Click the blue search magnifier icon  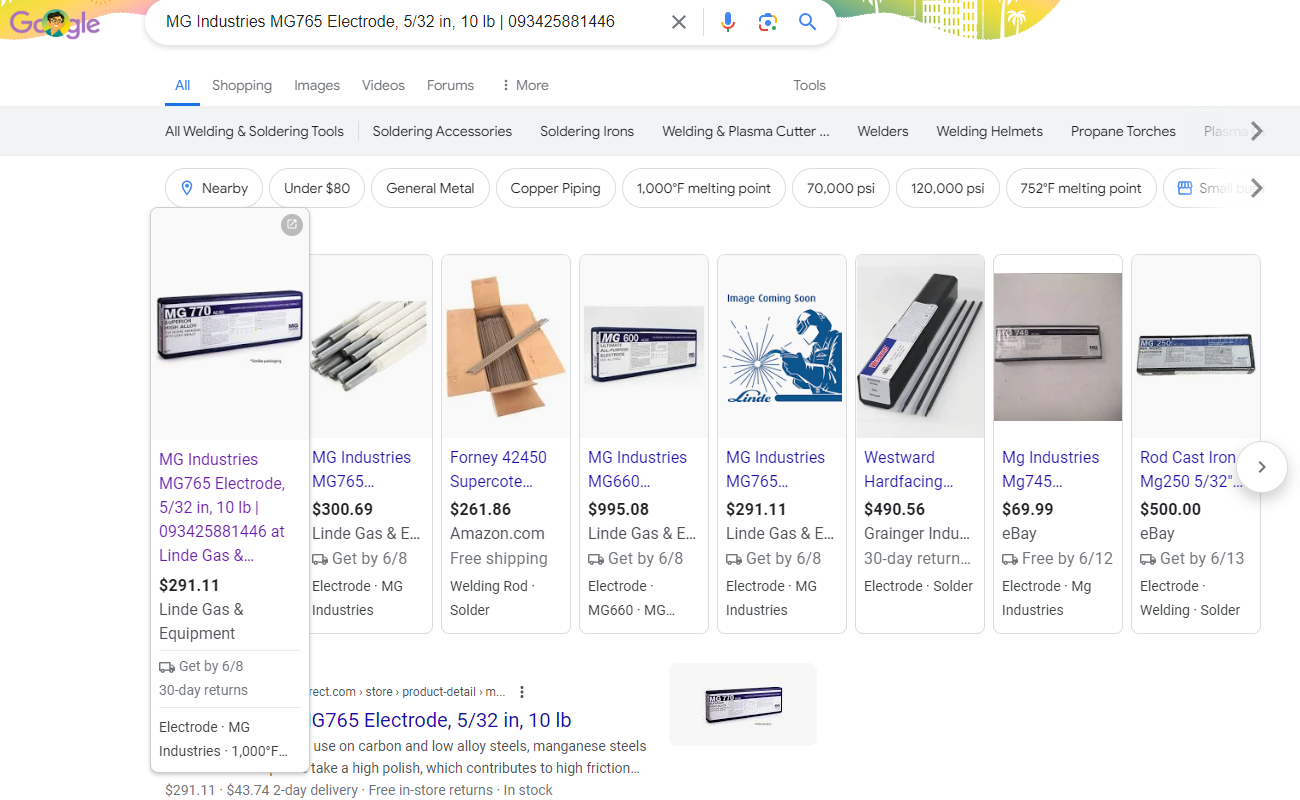(x=808, y=22)
